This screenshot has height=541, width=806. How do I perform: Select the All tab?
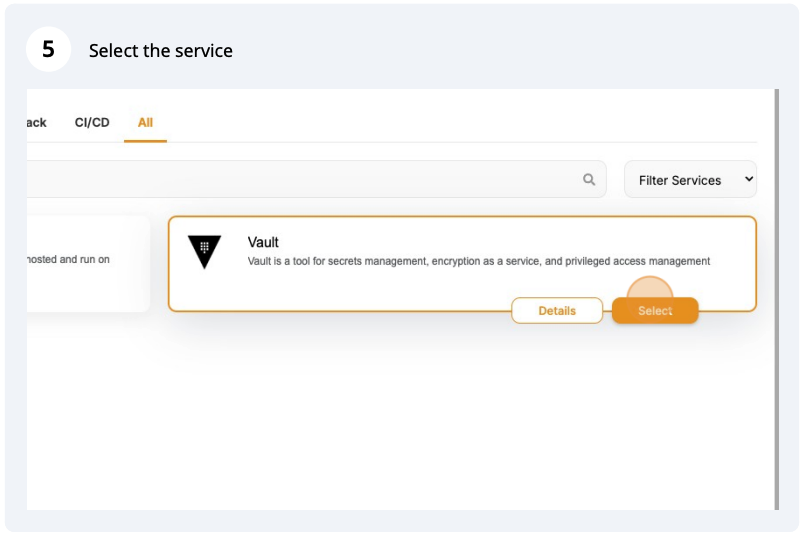click(x=145, y=123)
